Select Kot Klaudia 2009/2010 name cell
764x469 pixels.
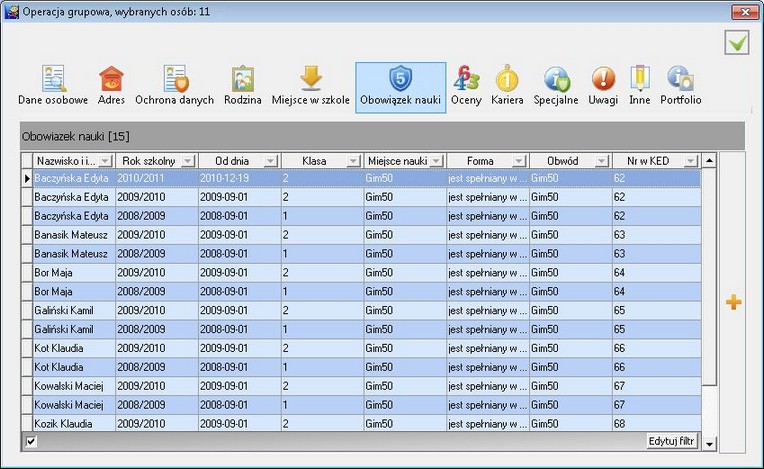pos(74,348)
